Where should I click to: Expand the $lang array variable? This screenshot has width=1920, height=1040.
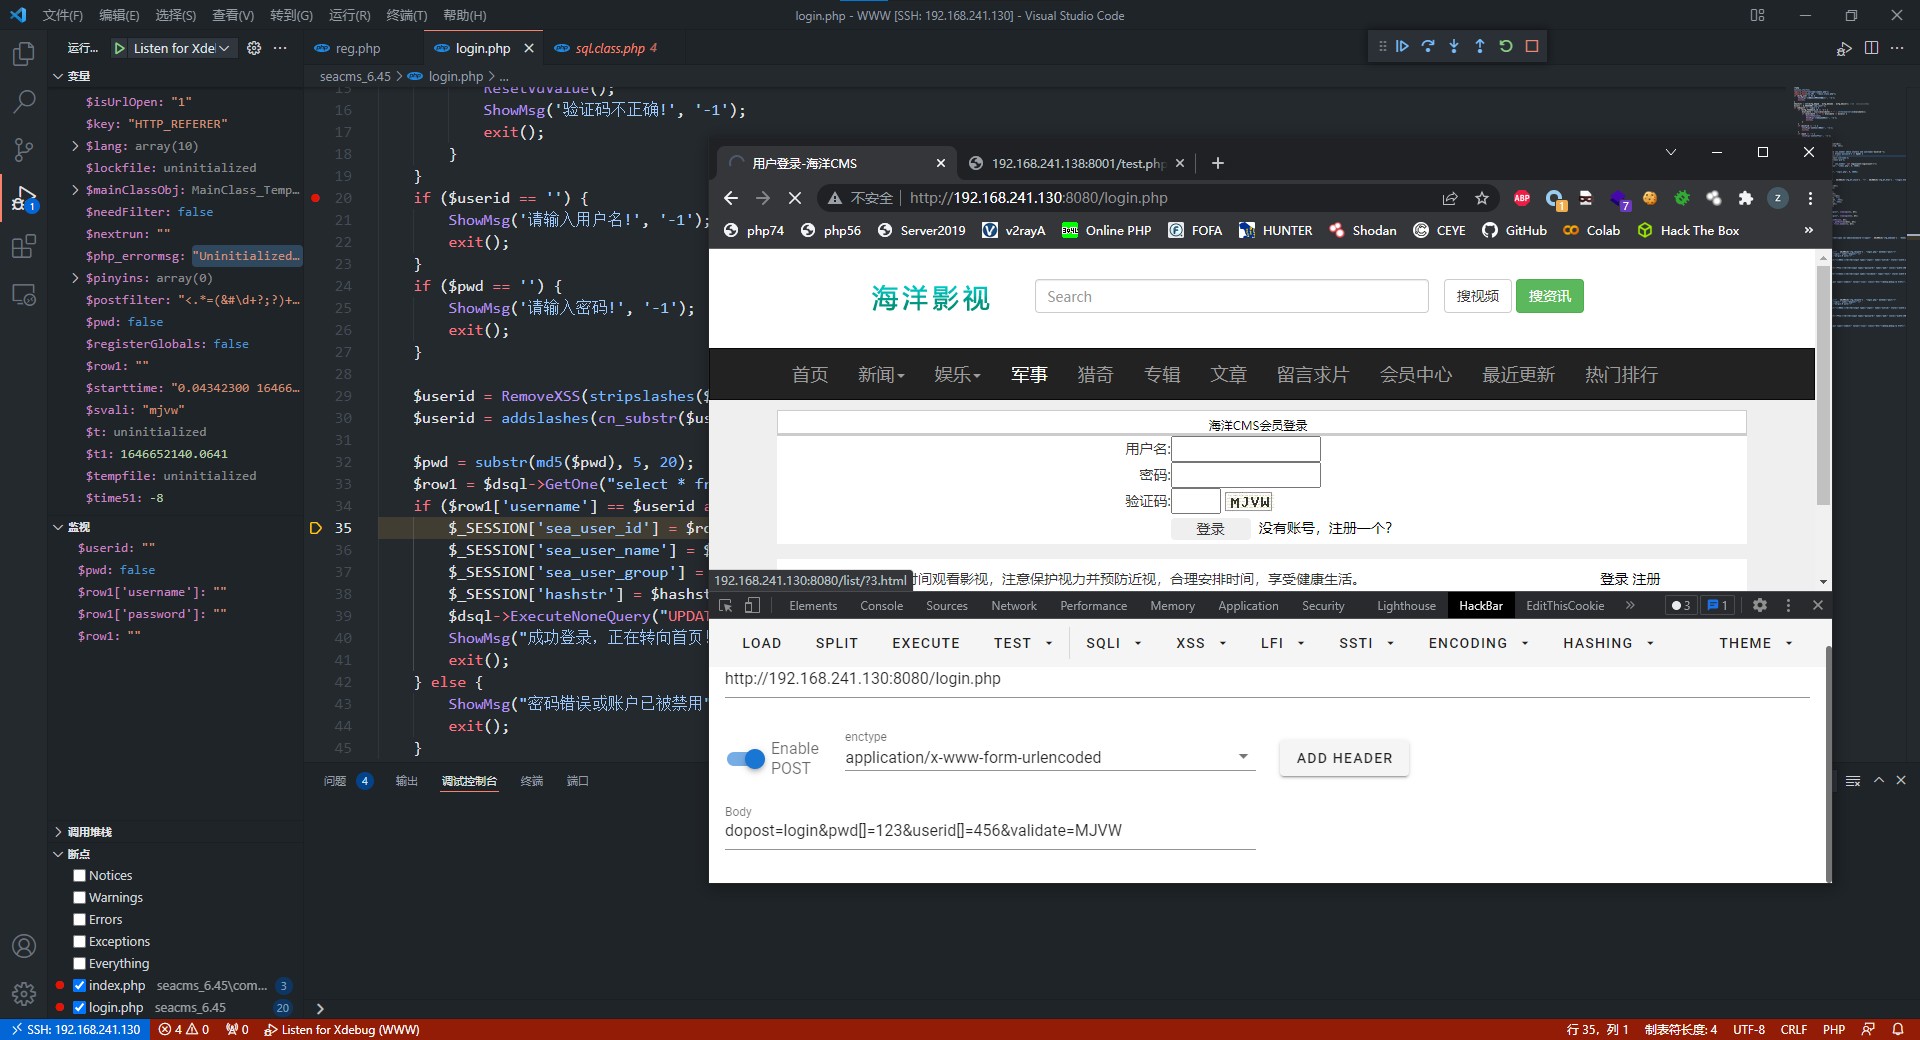(76, 146)
